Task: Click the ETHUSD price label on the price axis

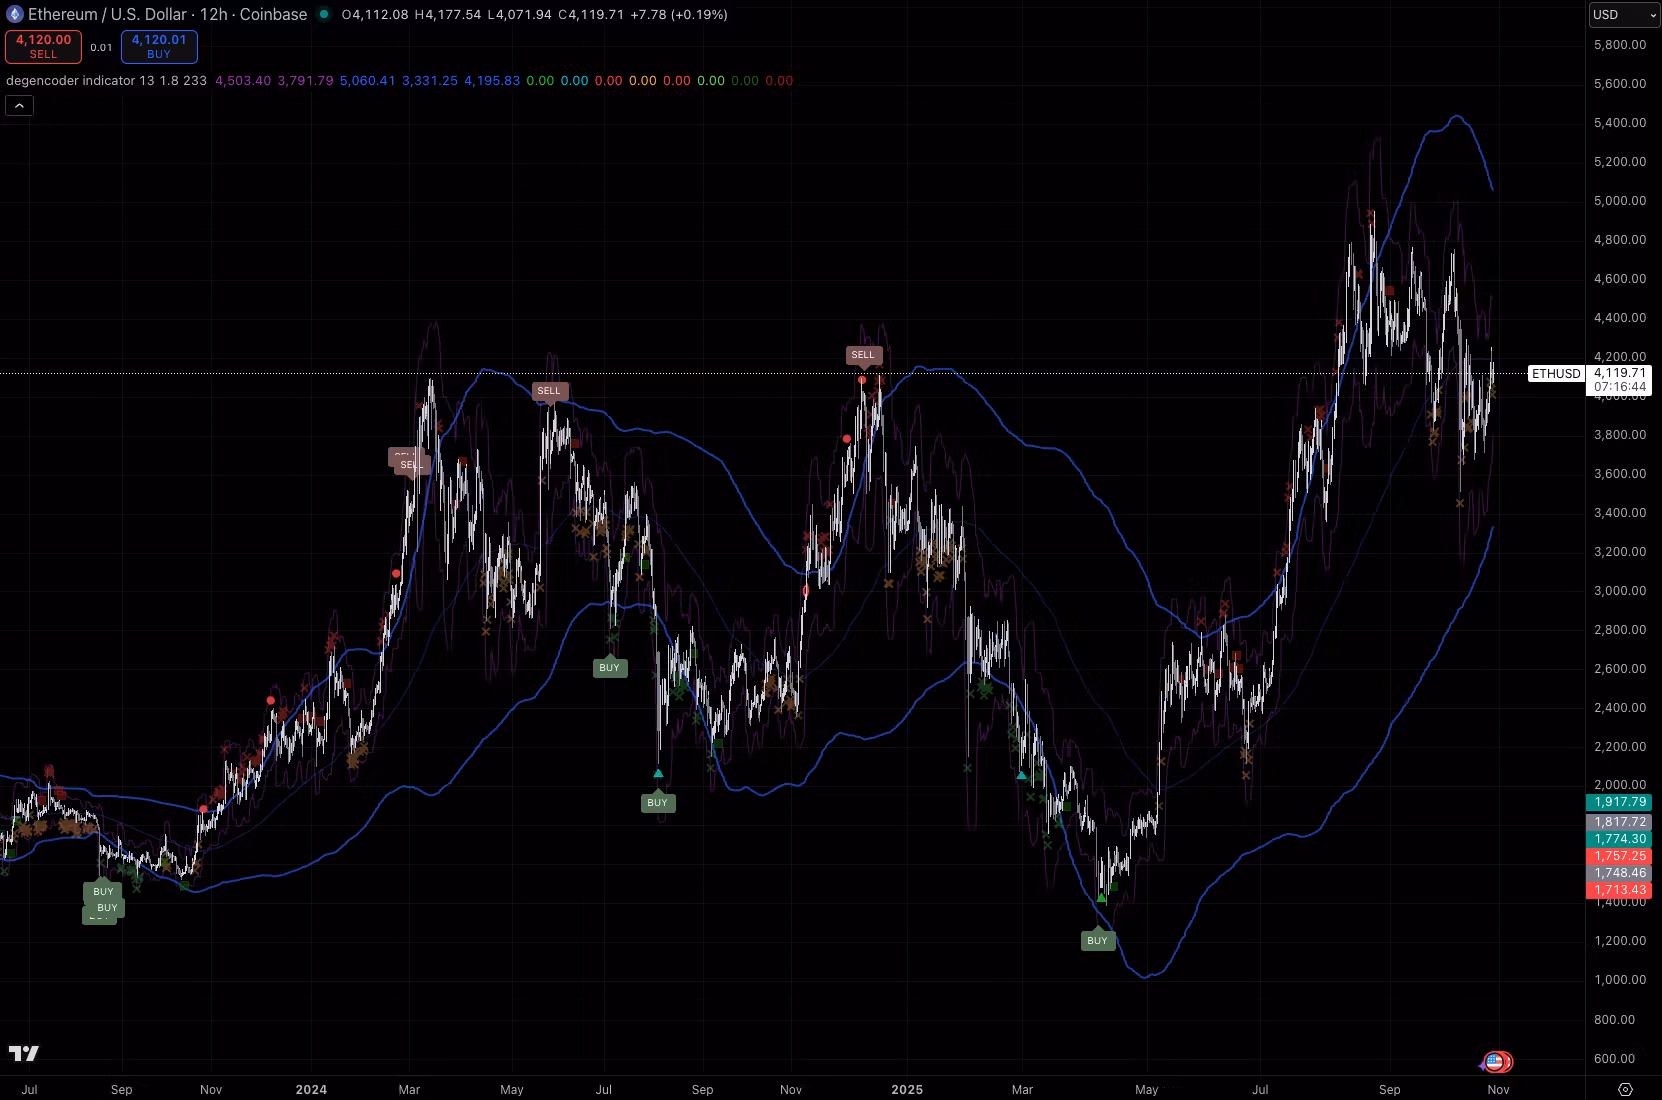Action: 1556,374
